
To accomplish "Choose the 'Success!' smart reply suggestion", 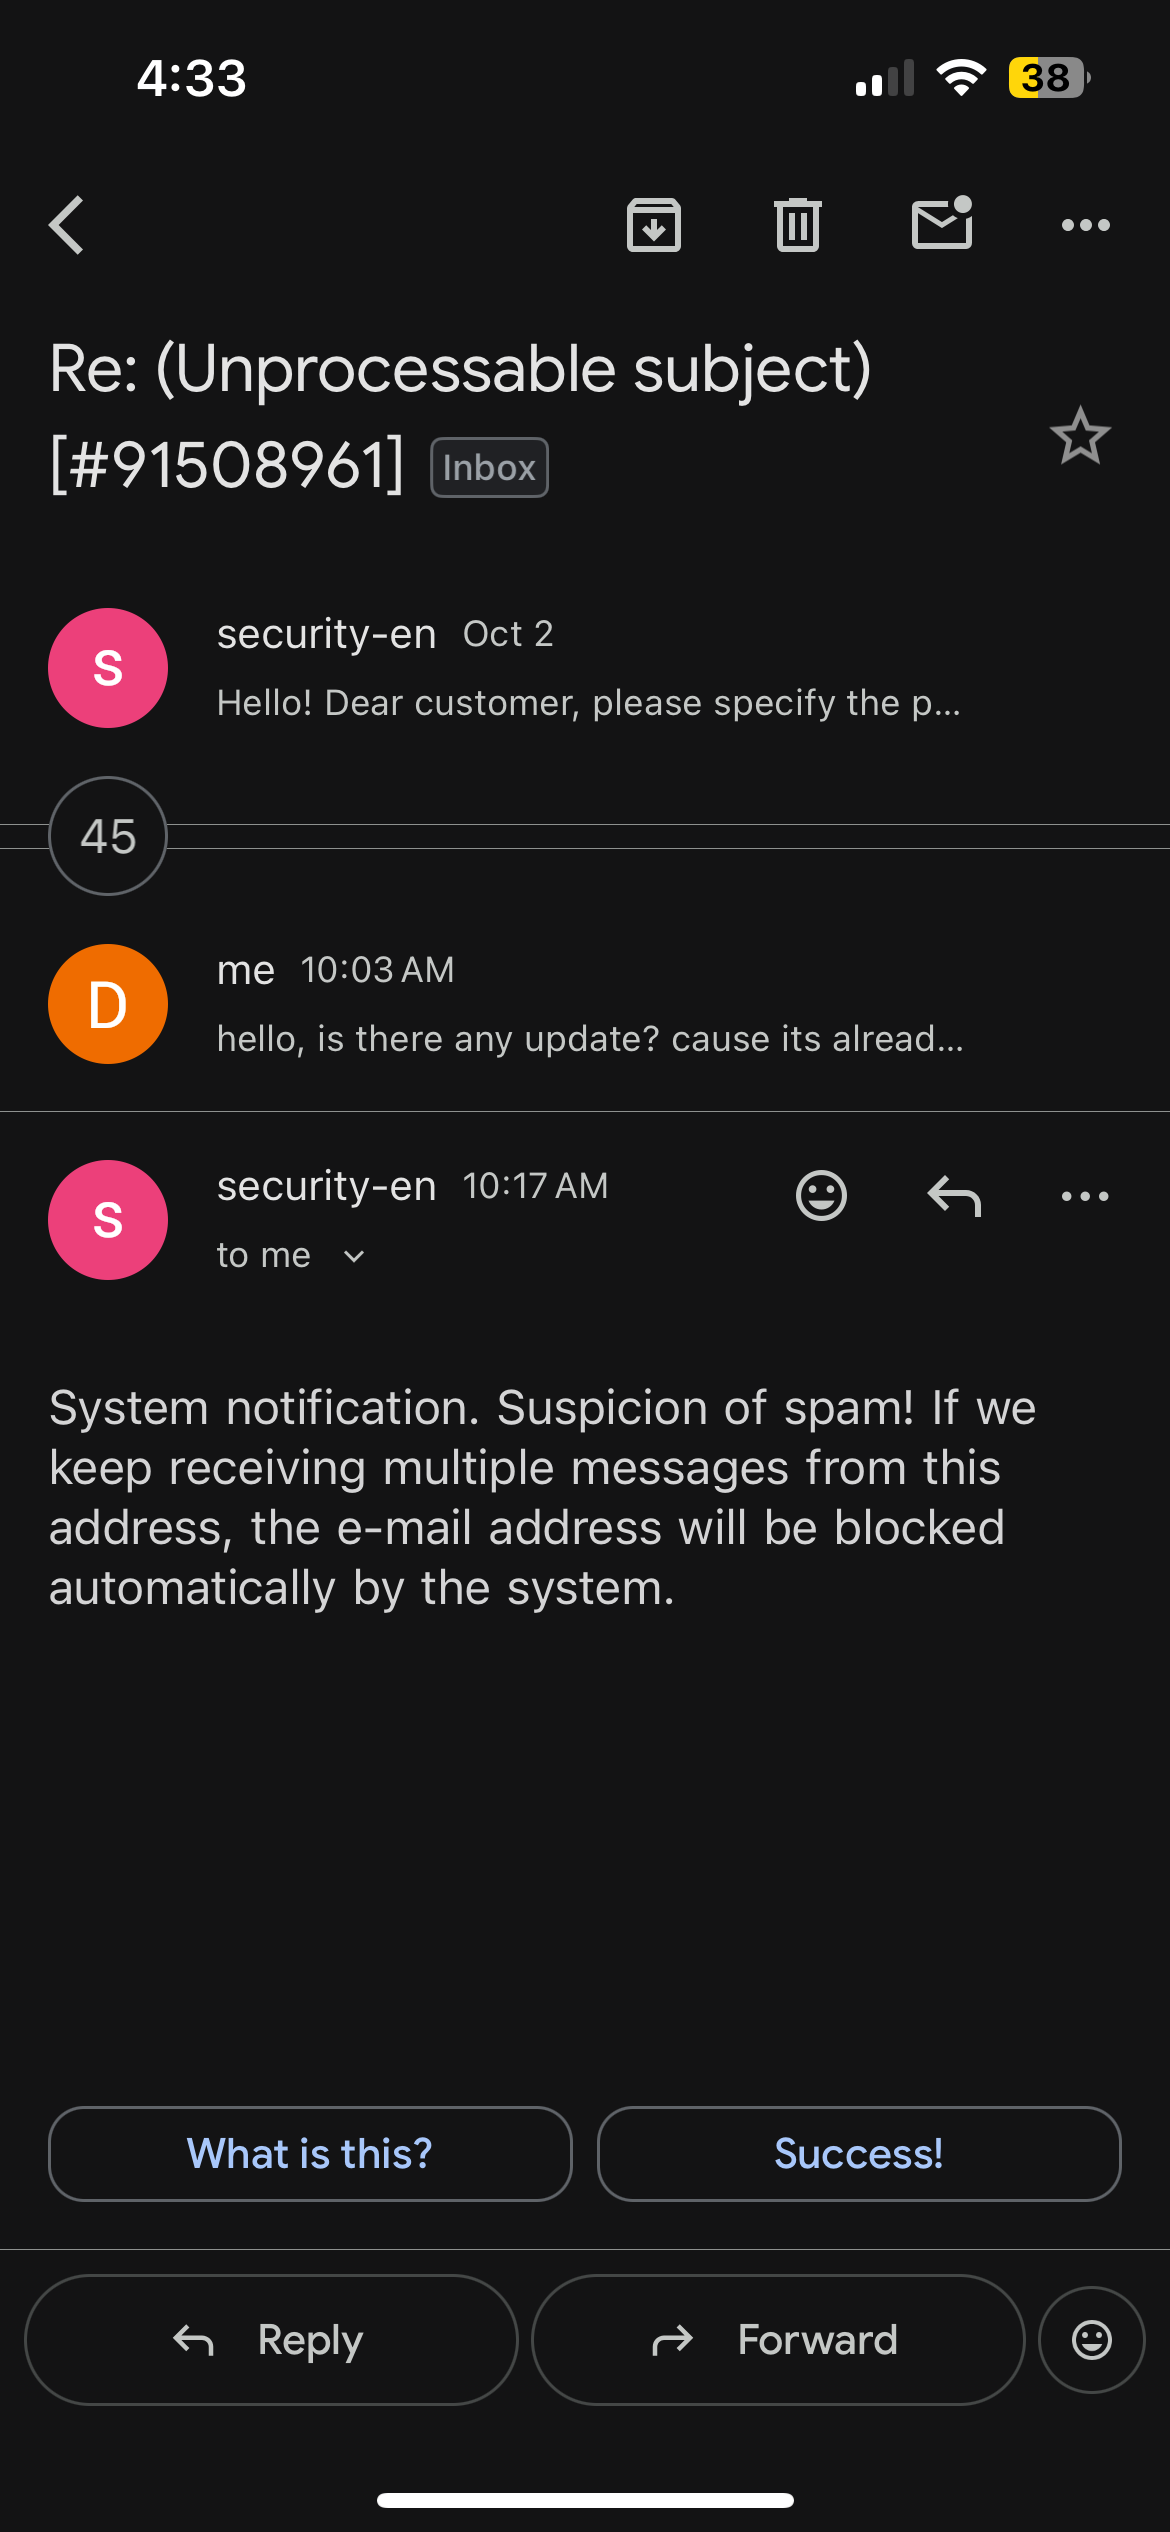I will click(x=859, y=2154).
